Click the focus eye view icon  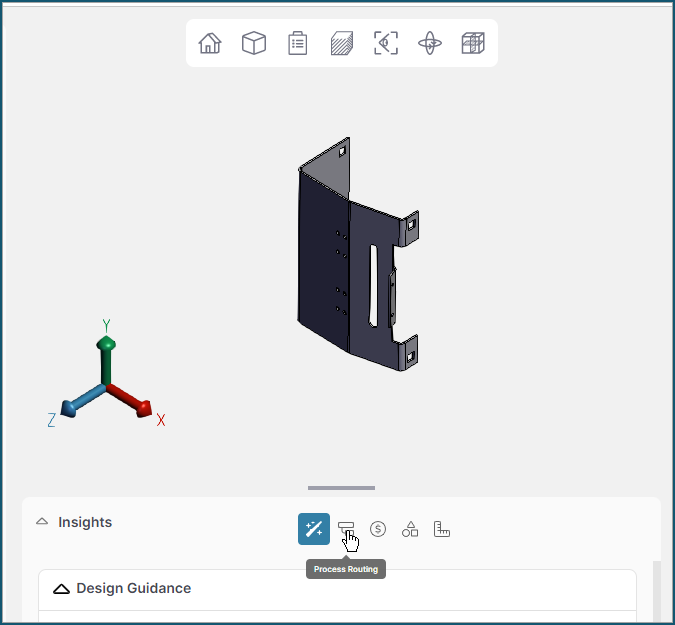pyautogui.click(x=386, y=43)
